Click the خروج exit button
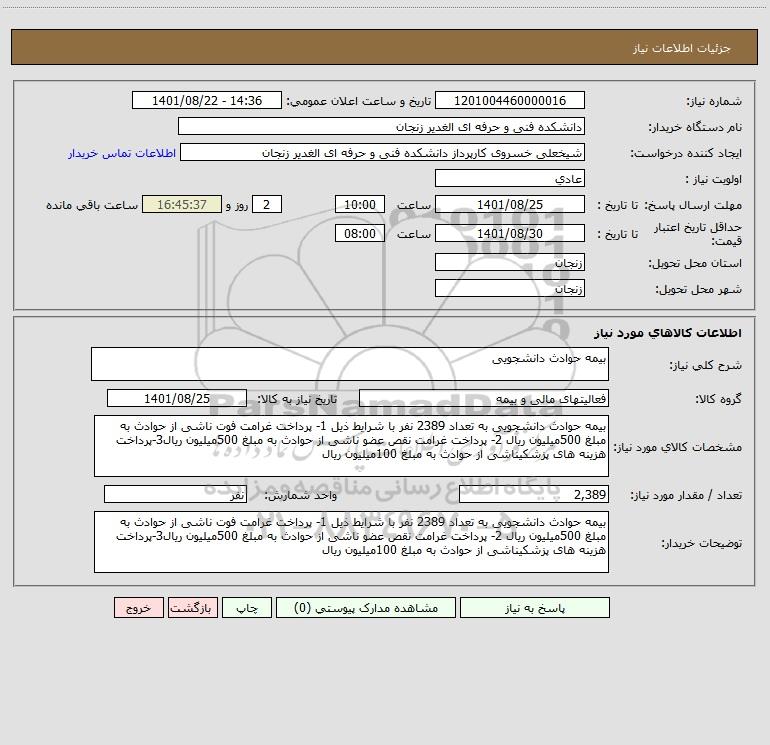Screen dimensions: 770x745 tap(138, 607)
